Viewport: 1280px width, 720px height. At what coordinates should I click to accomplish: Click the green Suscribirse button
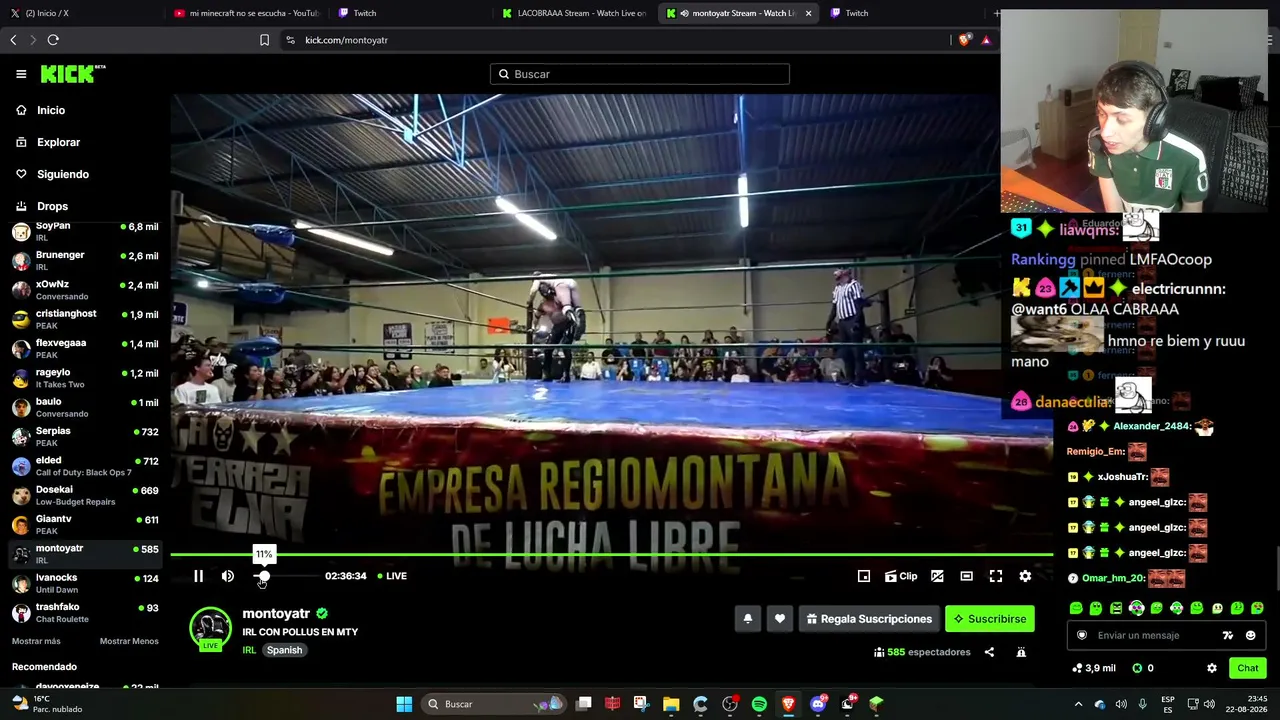990,619
